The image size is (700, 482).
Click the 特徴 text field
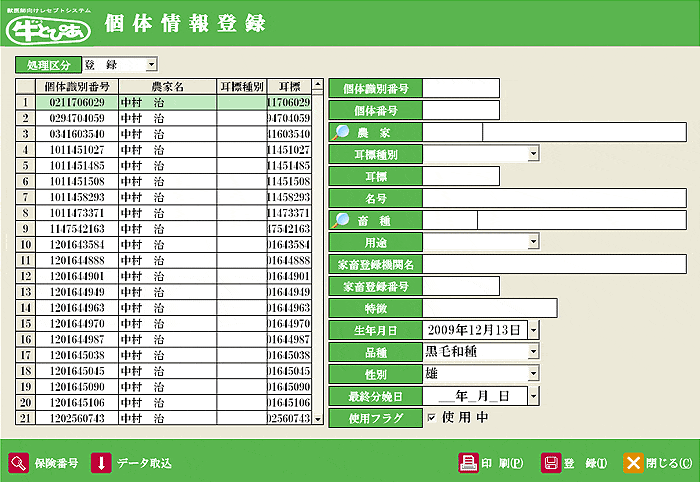tap(490, 308)
